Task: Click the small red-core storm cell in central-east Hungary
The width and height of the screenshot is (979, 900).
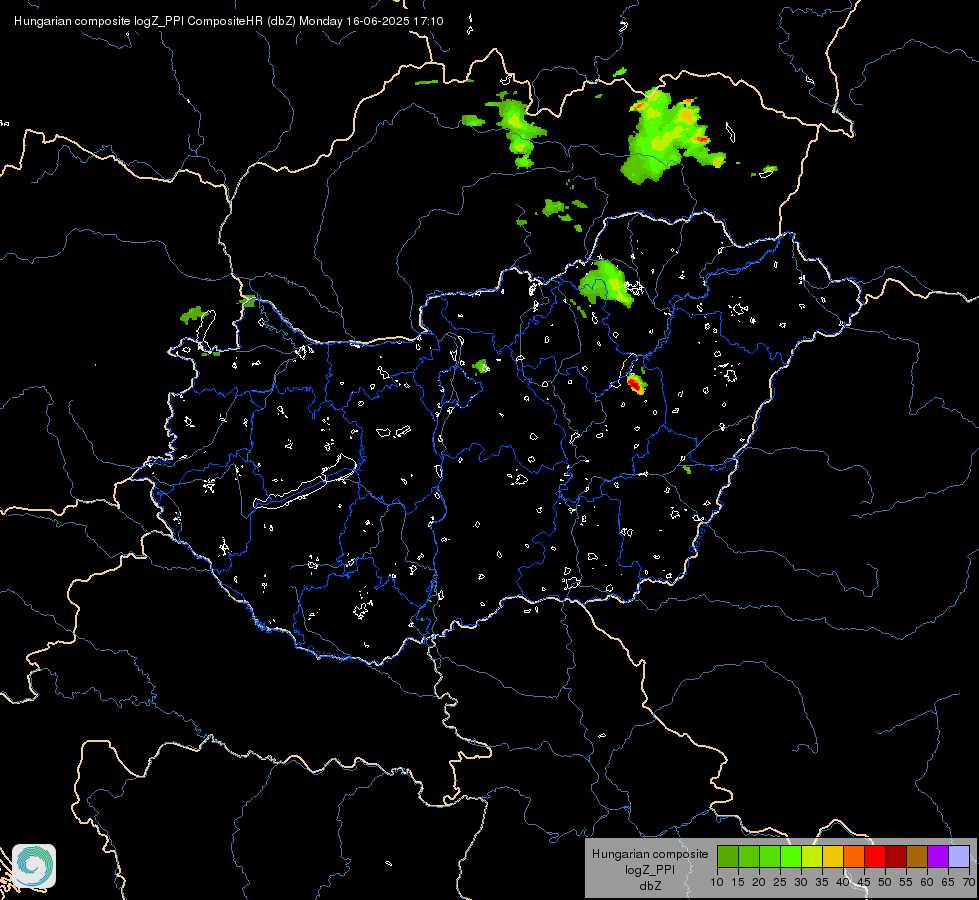Action: pos(636,383)
